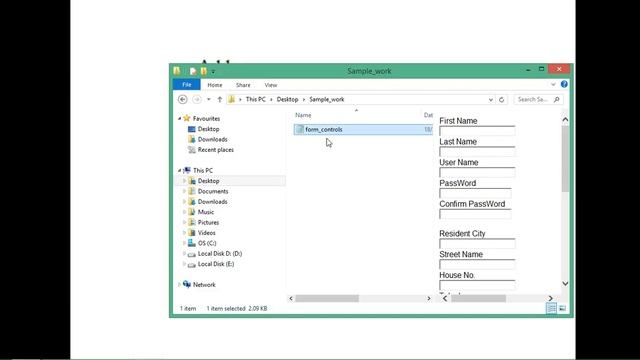Open the address bar history dropdown

point(491,100)
